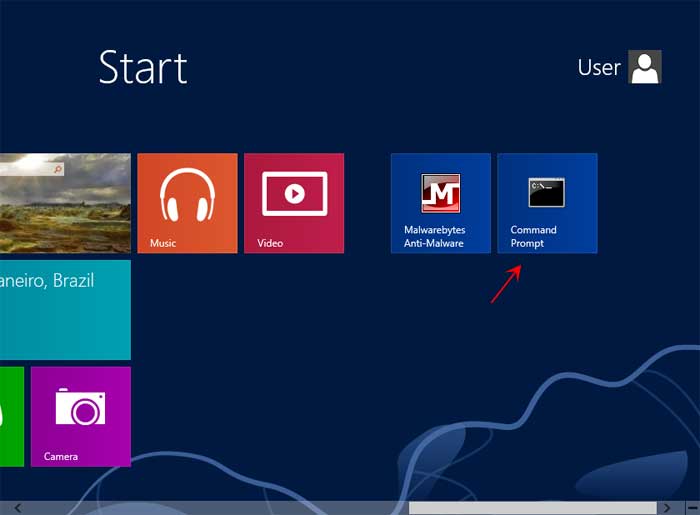
Task: Select the "Music" tile label
Action: coord(163,243)
